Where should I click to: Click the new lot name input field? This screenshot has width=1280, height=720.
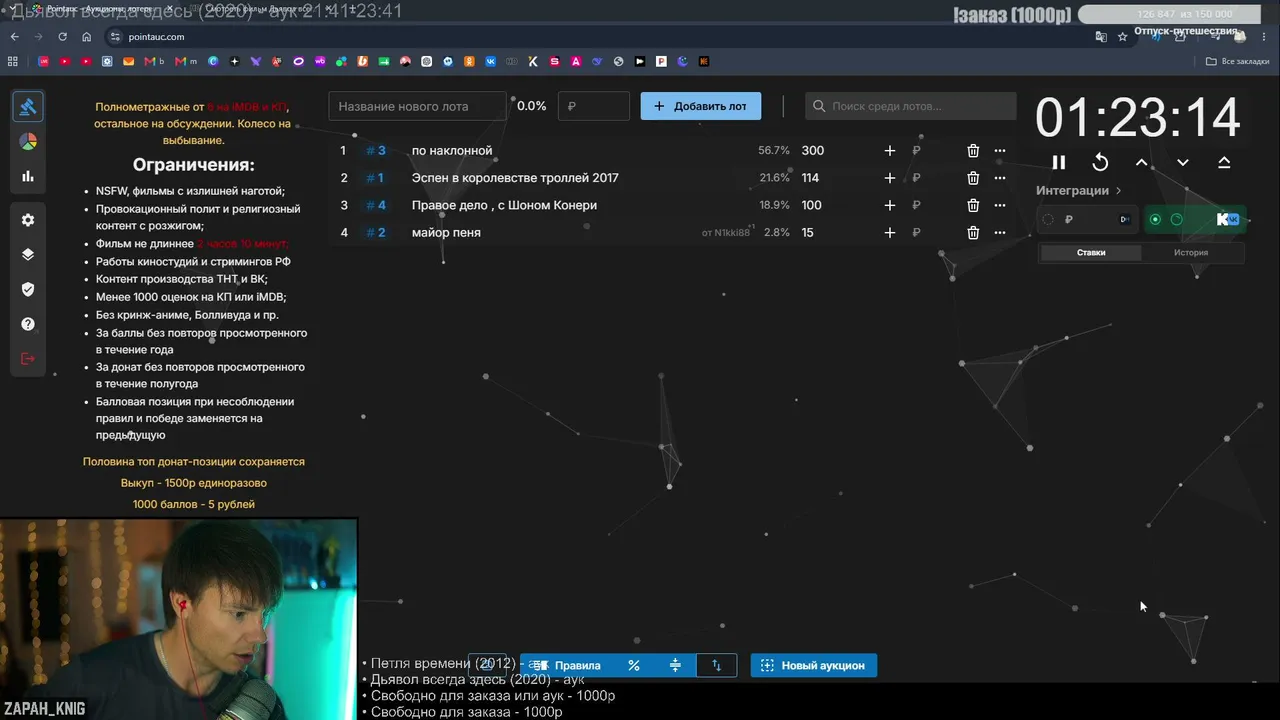(x=418, y=106)
